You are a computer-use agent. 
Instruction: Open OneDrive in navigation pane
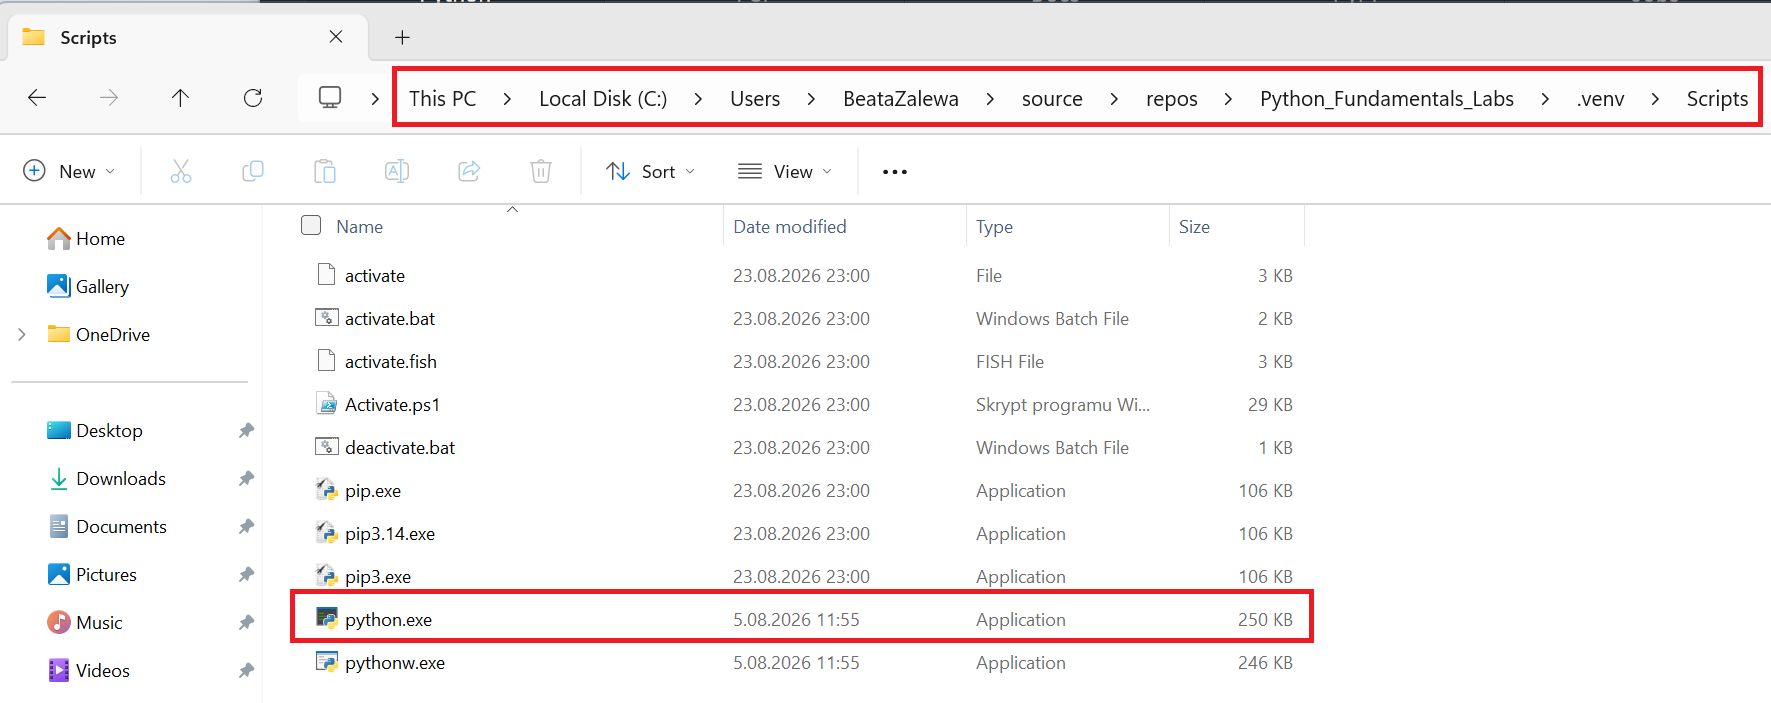[x=99, y=334]
